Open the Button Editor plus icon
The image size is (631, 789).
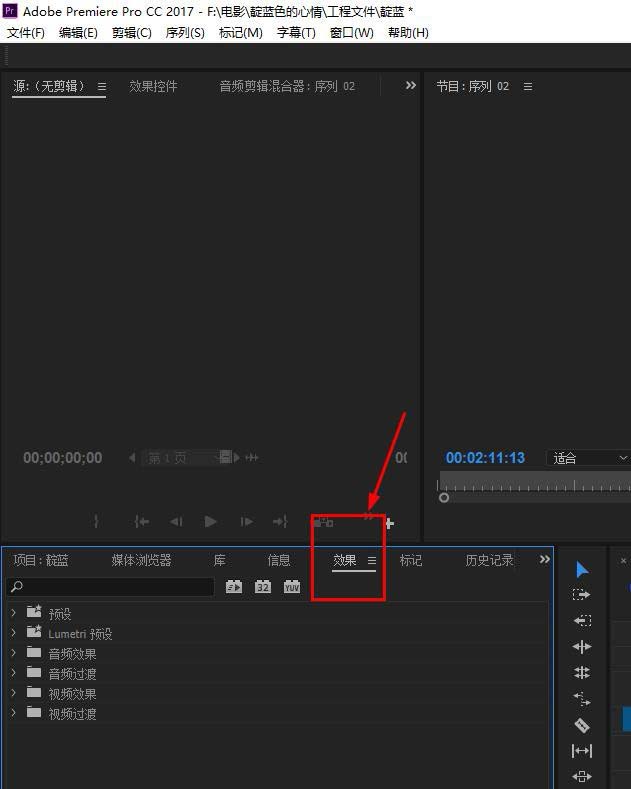click(x=389, y=524)
